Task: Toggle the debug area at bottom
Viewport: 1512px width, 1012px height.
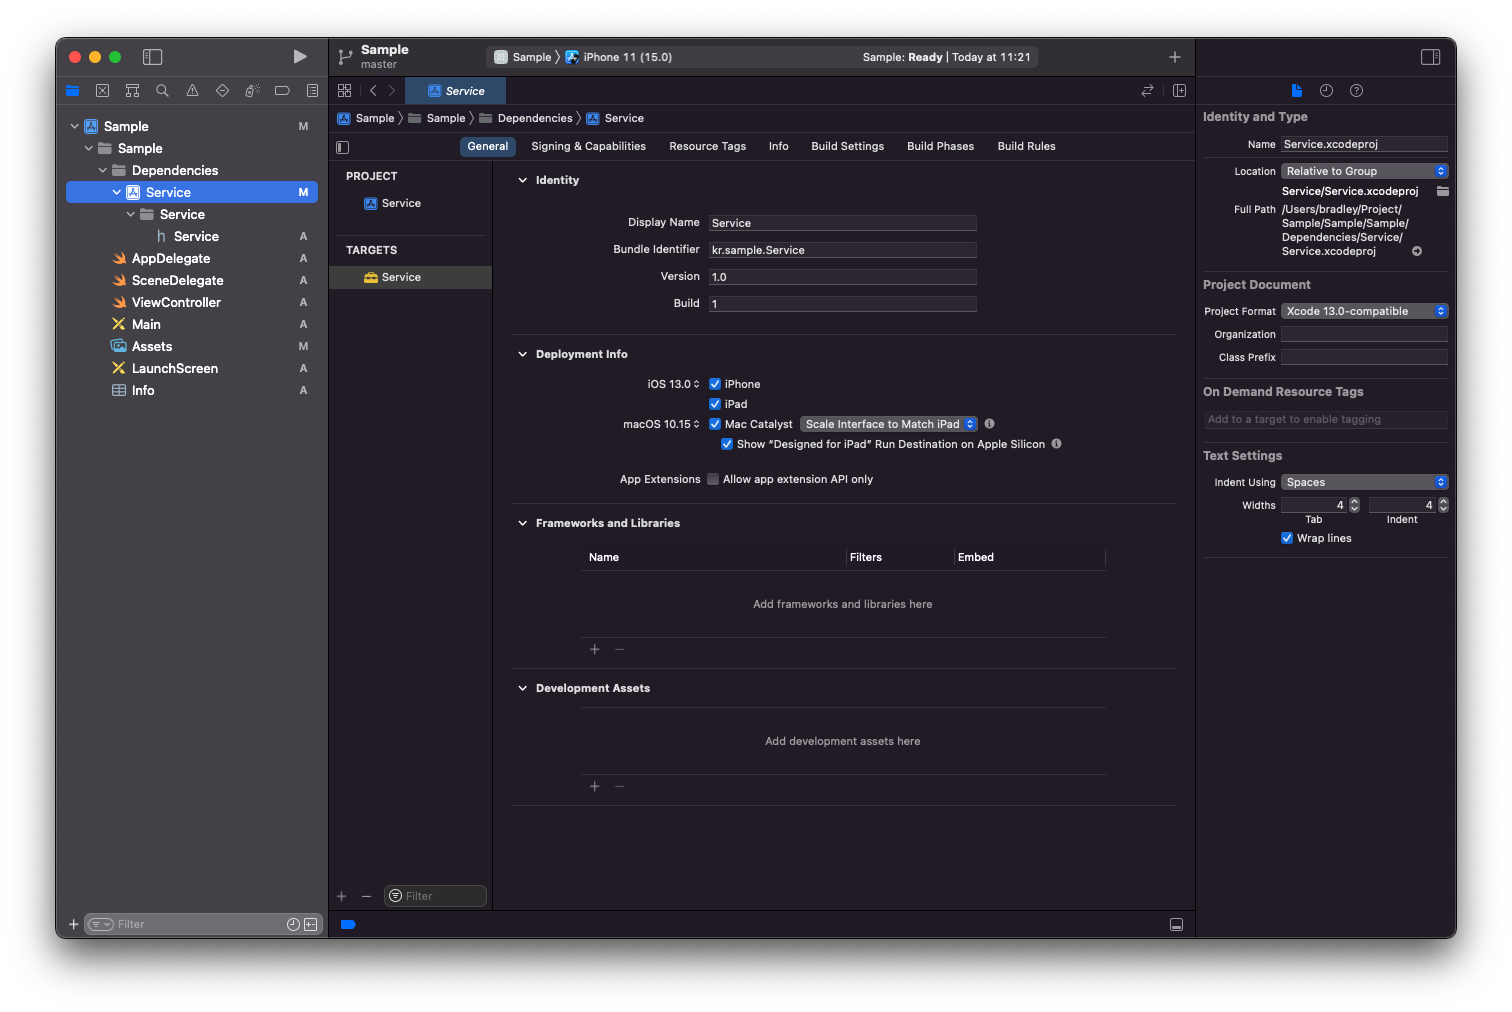Action: click(1176, 925)
